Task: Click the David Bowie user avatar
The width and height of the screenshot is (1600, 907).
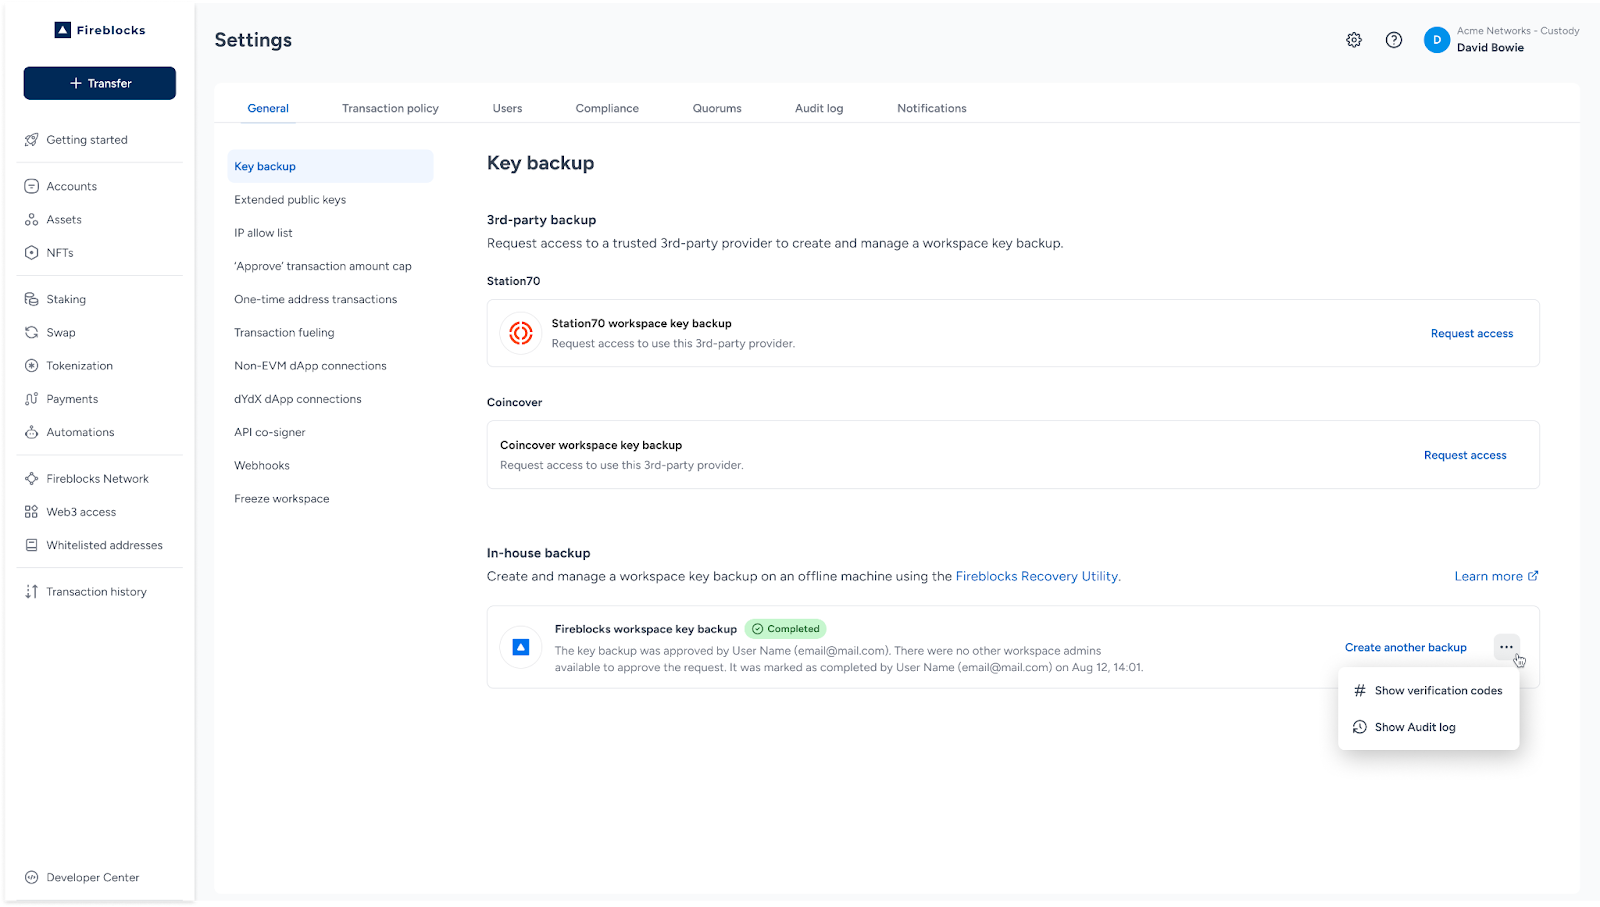Action: click(1437, 40)
